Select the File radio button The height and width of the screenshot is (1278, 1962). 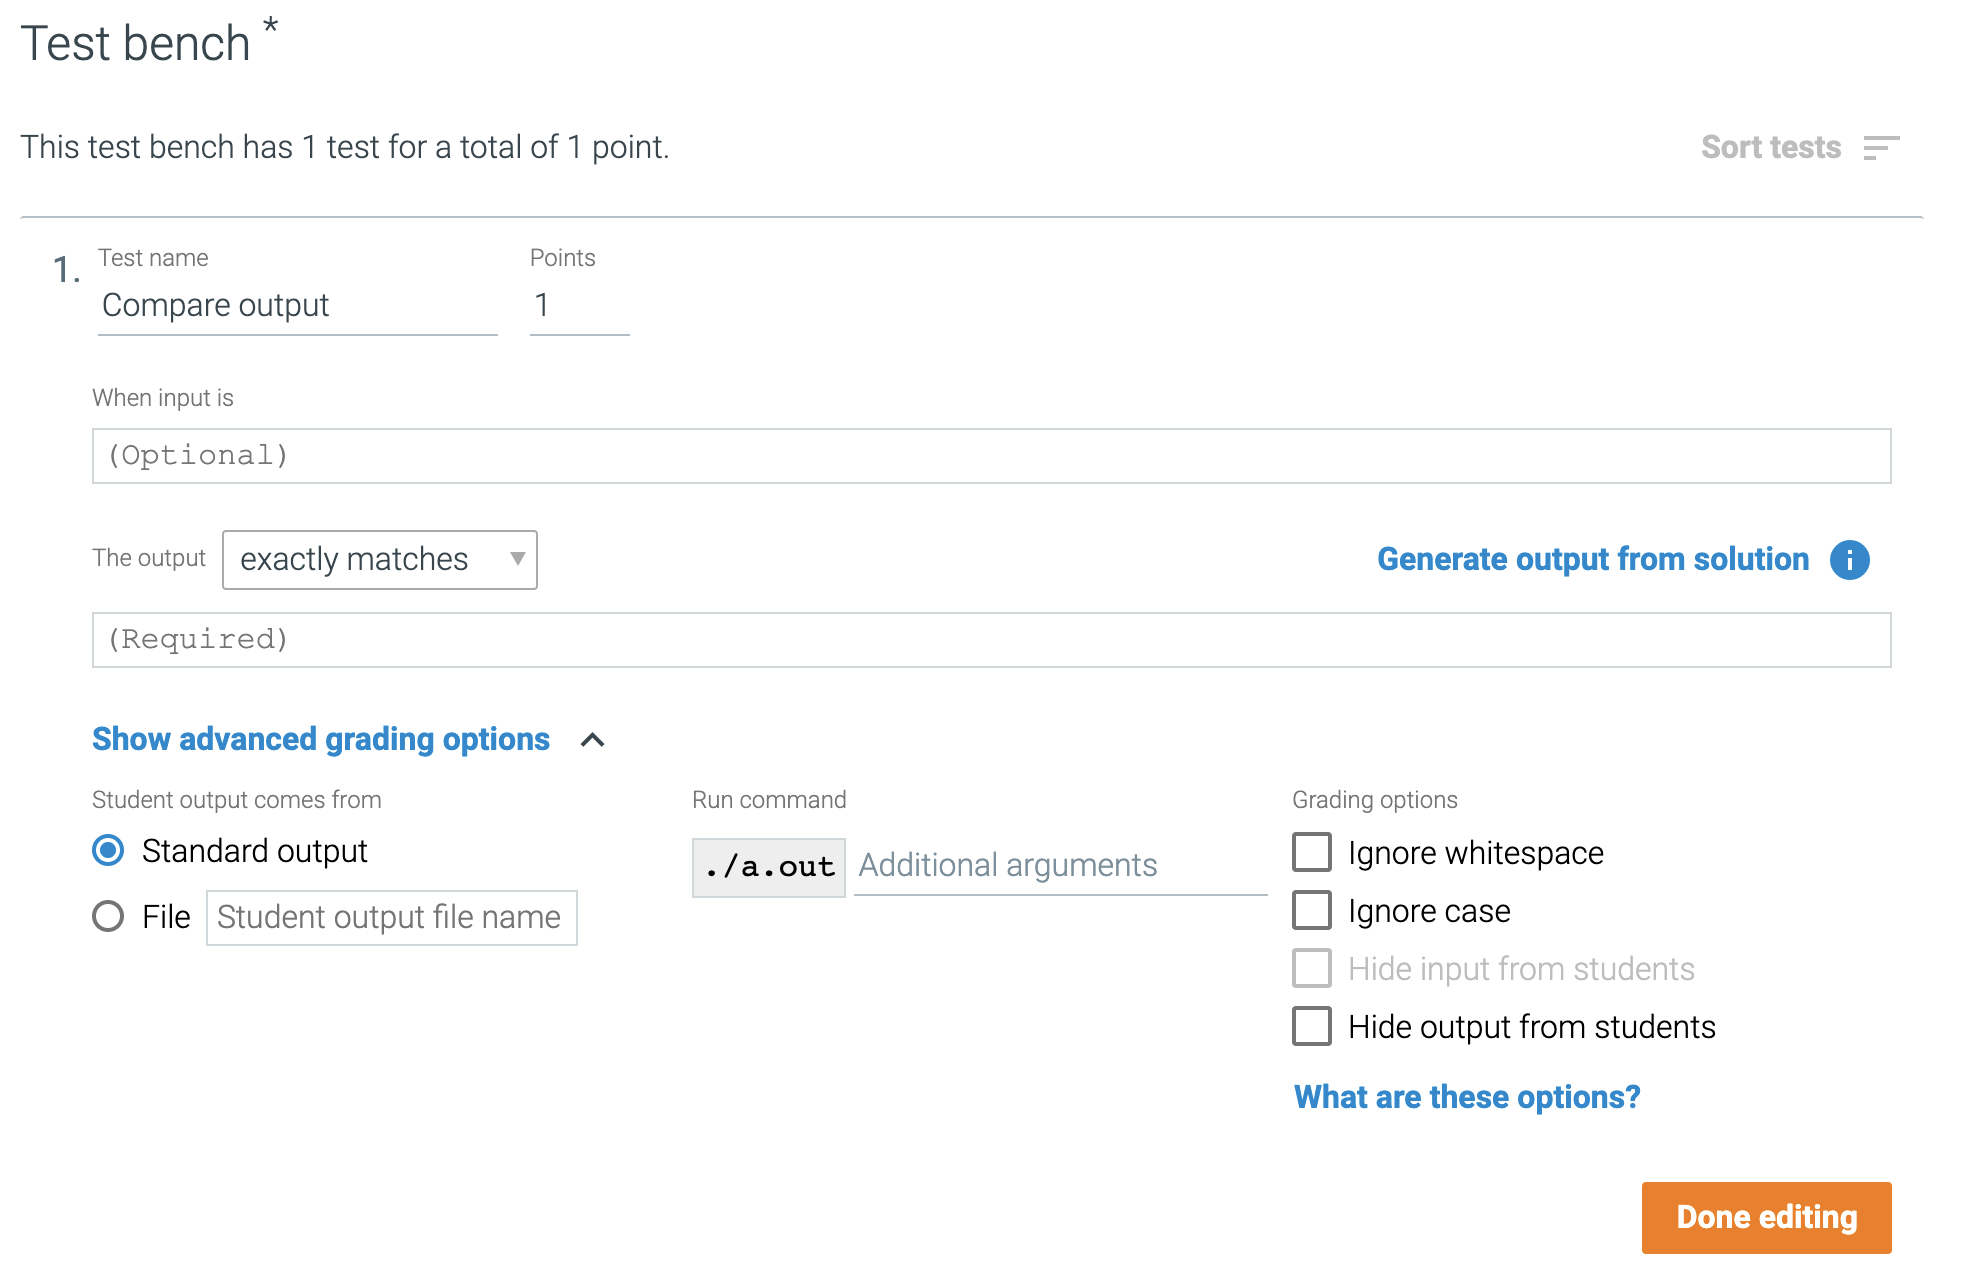(108, 917)
